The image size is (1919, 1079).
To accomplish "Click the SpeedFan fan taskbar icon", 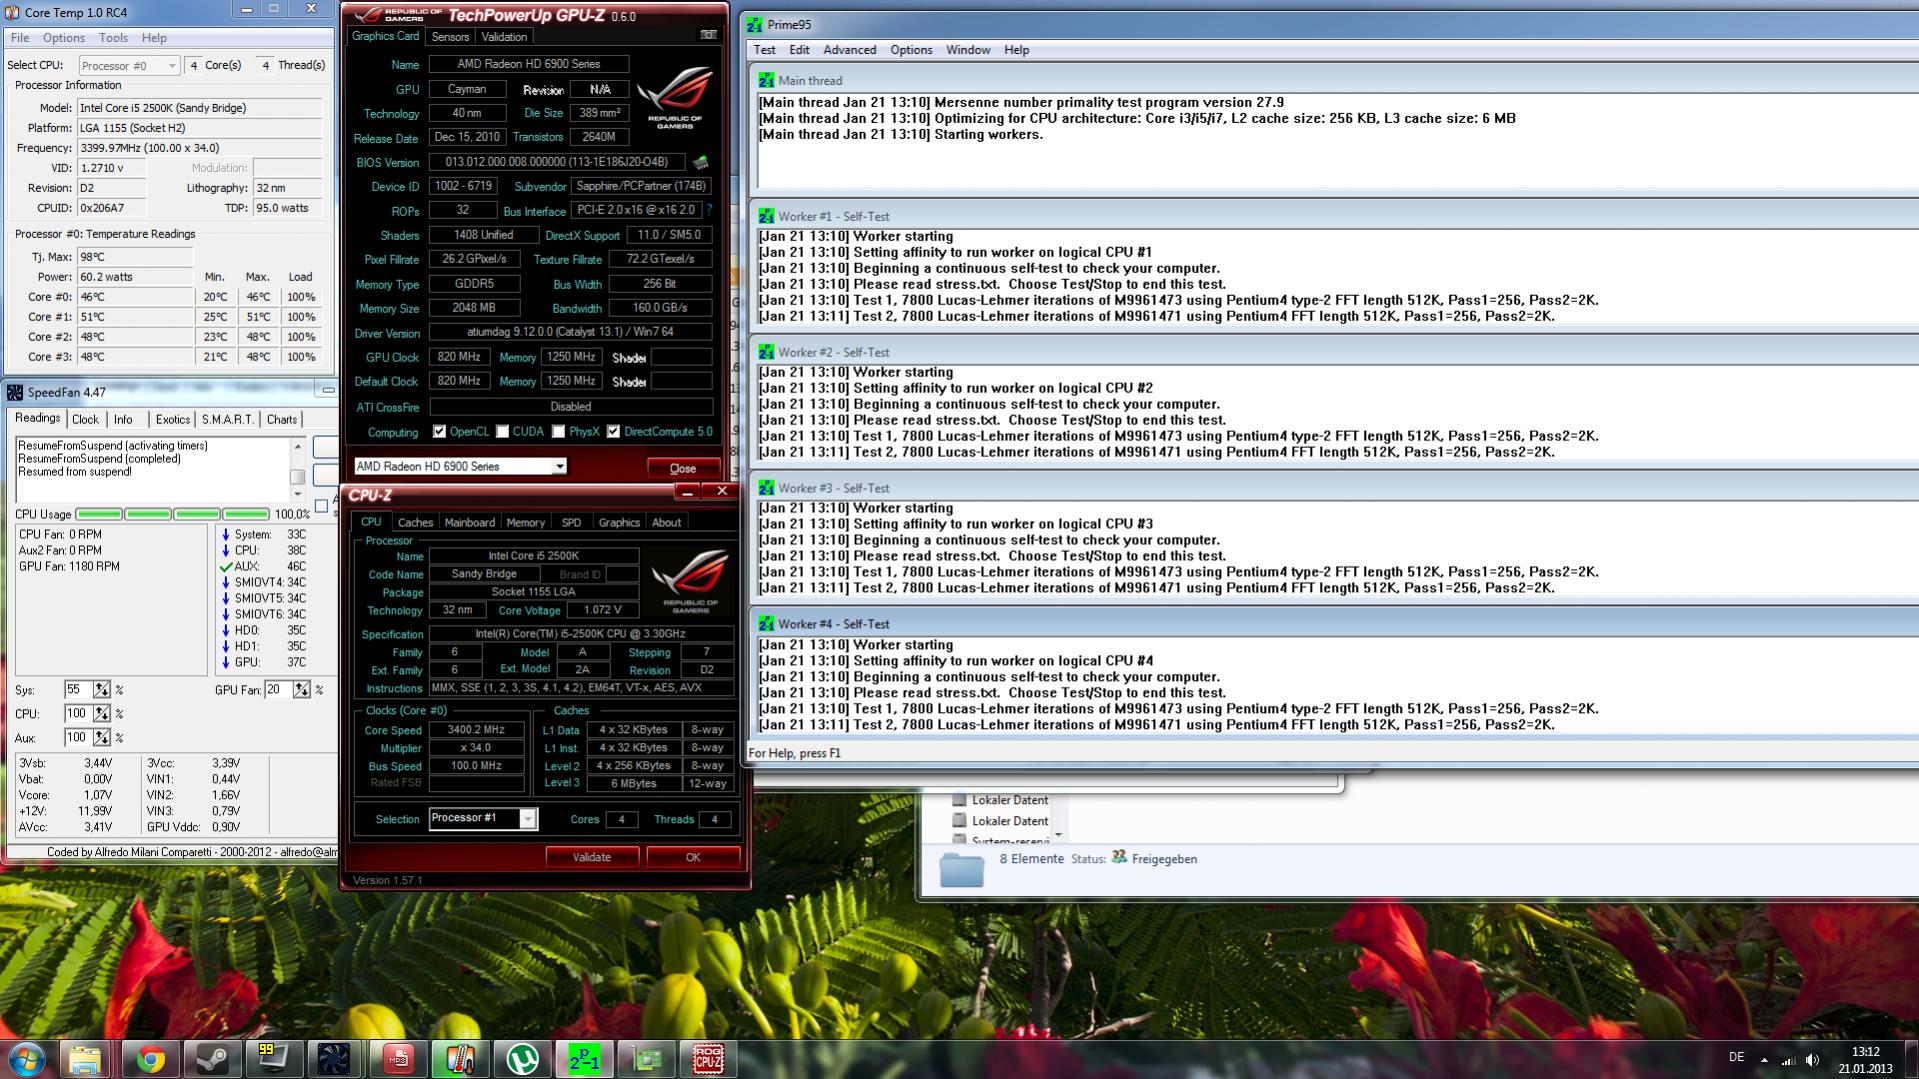I will (334, 1058).
